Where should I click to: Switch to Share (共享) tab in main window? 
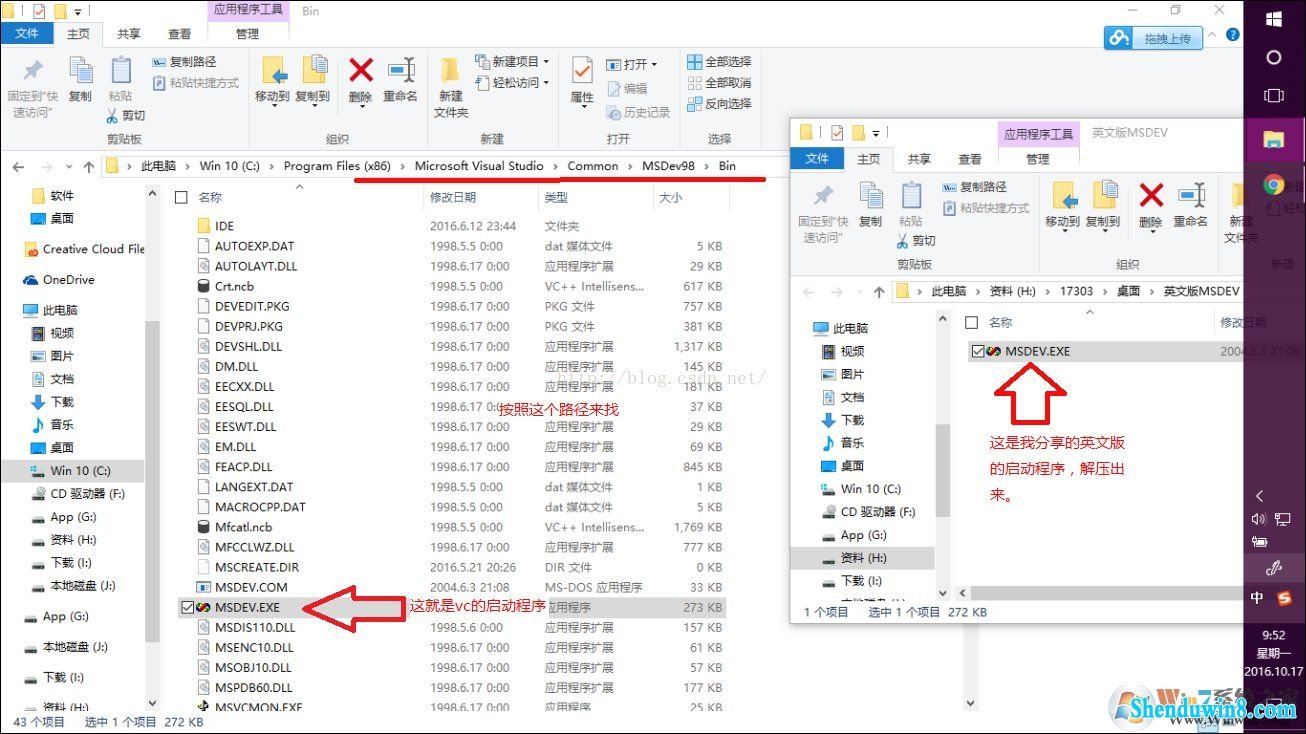[129, 33]
